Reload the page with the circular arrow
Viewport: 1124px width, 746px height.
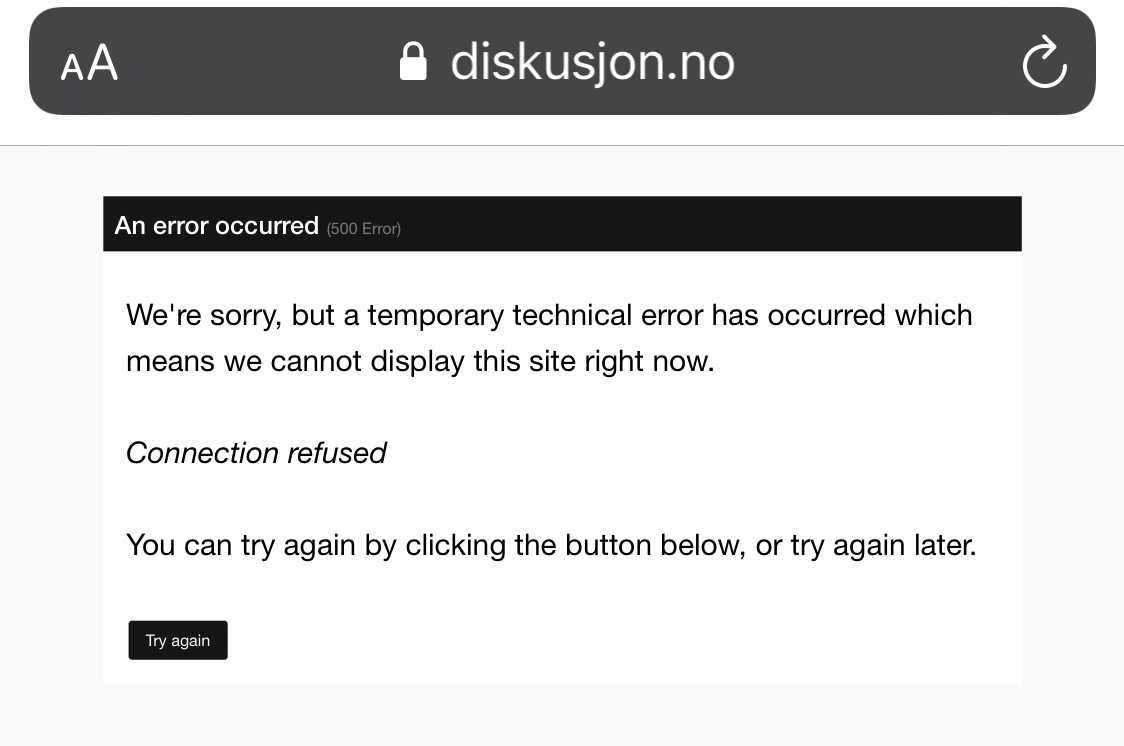click(1044, 62)
